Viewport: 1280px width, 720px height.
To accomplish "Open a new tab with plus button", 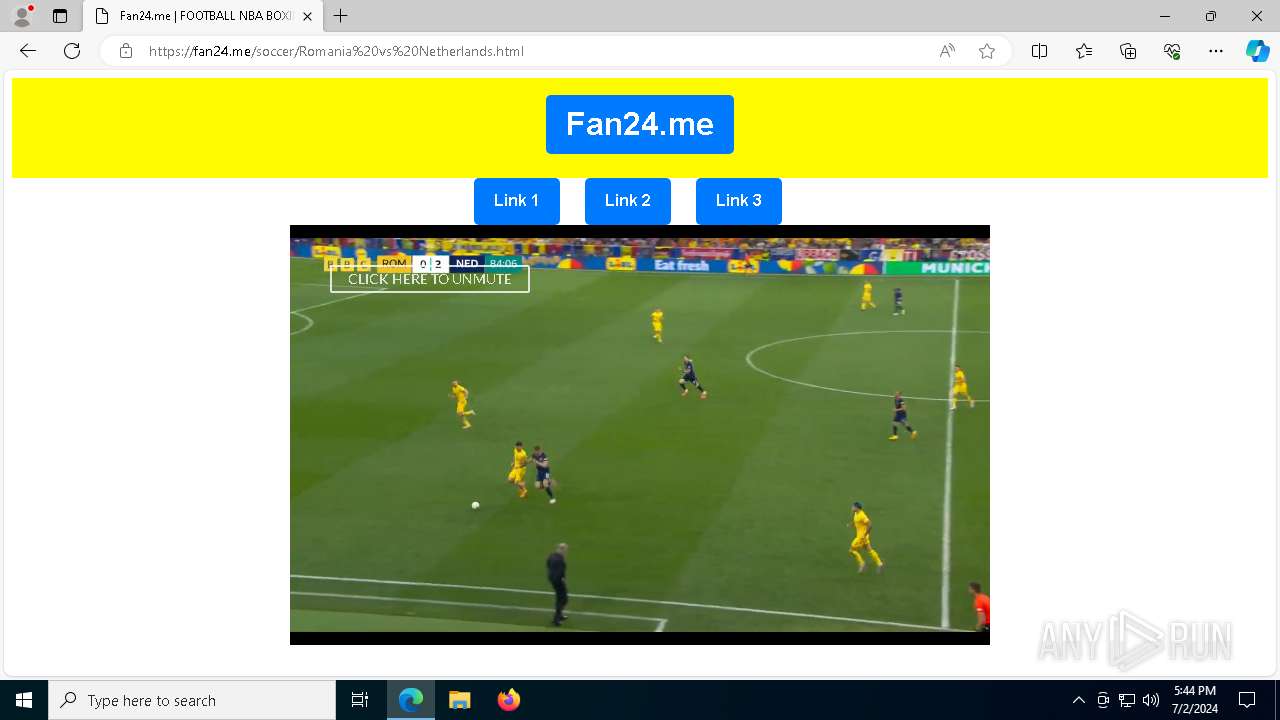I will (x=341, y=16).
